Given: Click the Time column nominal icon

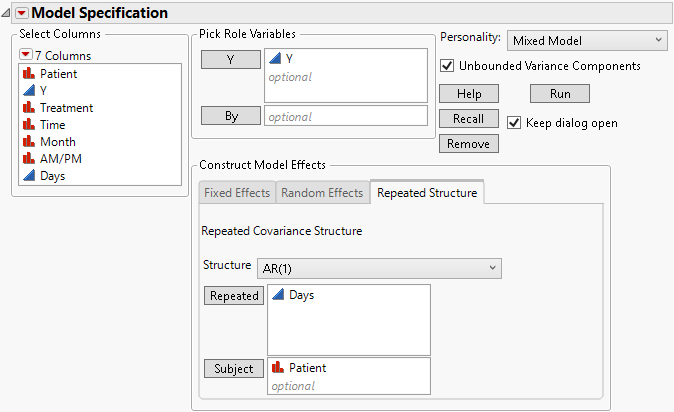Looking at the screenshot, I should coord(28,125).
